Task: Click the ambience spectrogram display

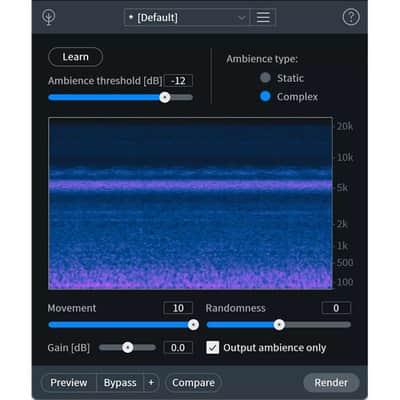Action: 190,203
